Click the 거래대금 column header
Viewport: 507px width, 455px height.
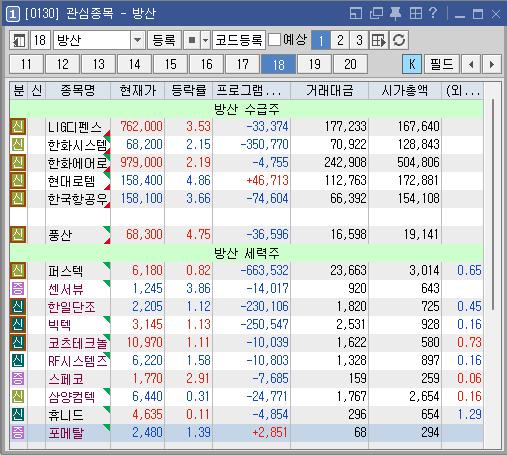pyautogui.click(x=329, y=91)
